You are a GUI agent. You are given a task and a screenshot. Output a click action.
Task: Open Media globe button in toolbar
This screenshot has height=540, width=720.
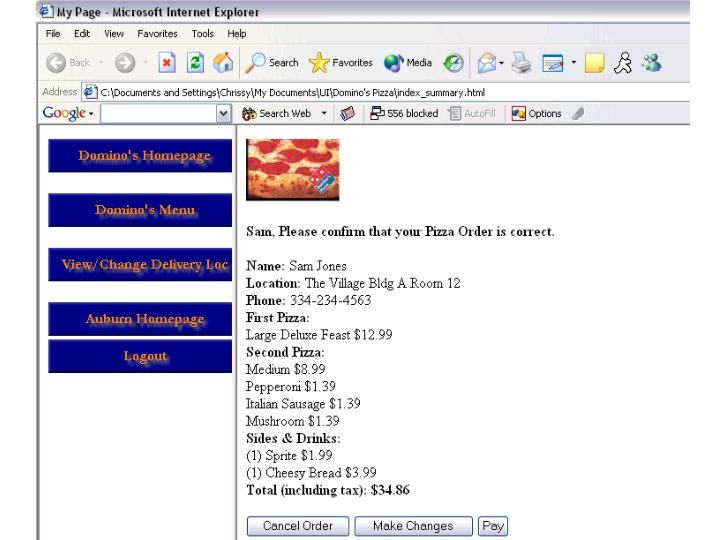408,62
